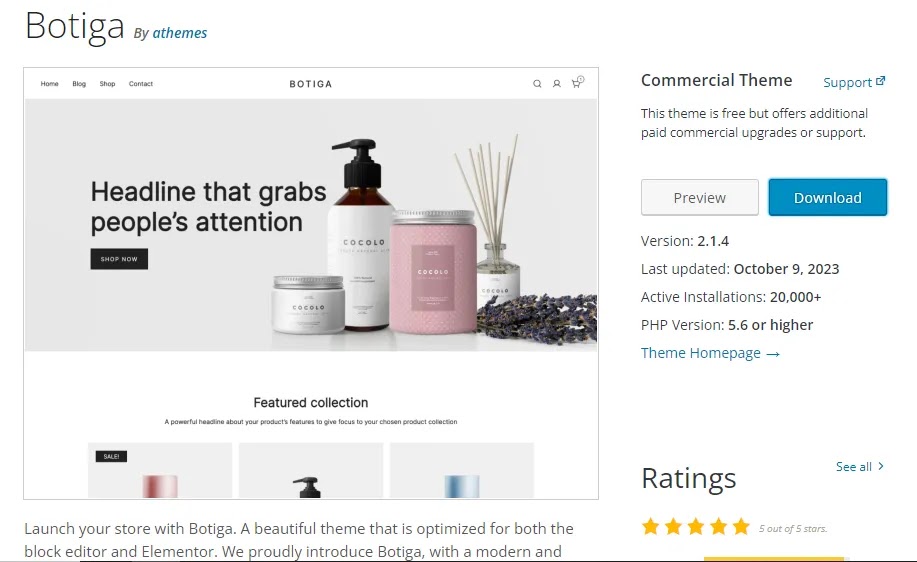Click the Preview button

tap(699, 198)
